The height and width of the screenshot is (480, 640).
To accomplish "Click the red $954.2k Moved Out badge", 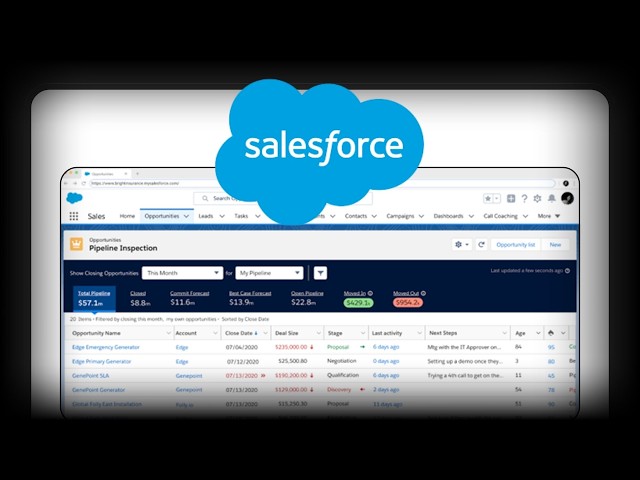I will click(x=407, y=303).
